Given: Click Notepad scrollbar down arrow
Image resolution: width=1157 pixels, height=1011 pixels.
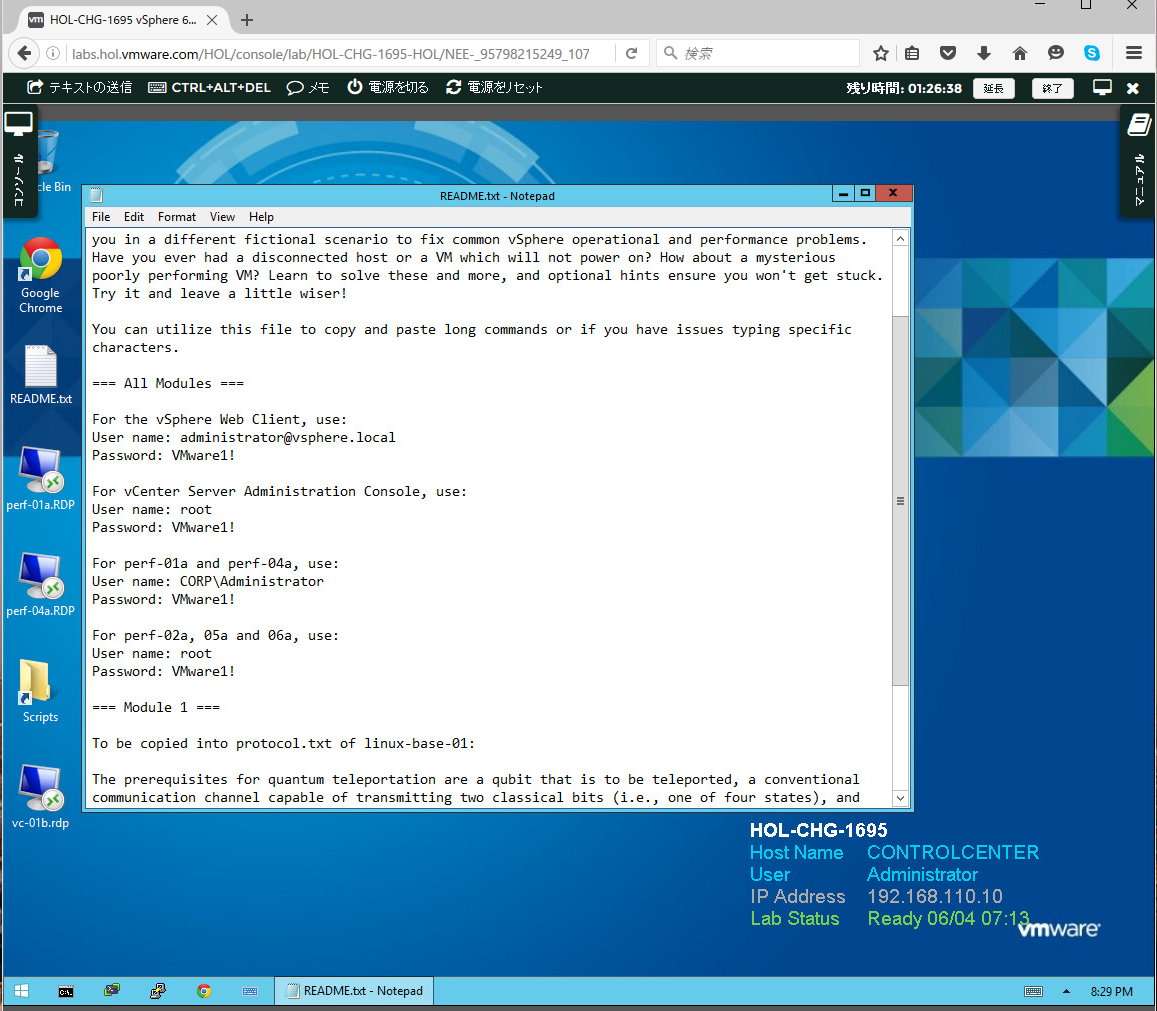Looking at the screenshot, I should click(x=900, y=798).
